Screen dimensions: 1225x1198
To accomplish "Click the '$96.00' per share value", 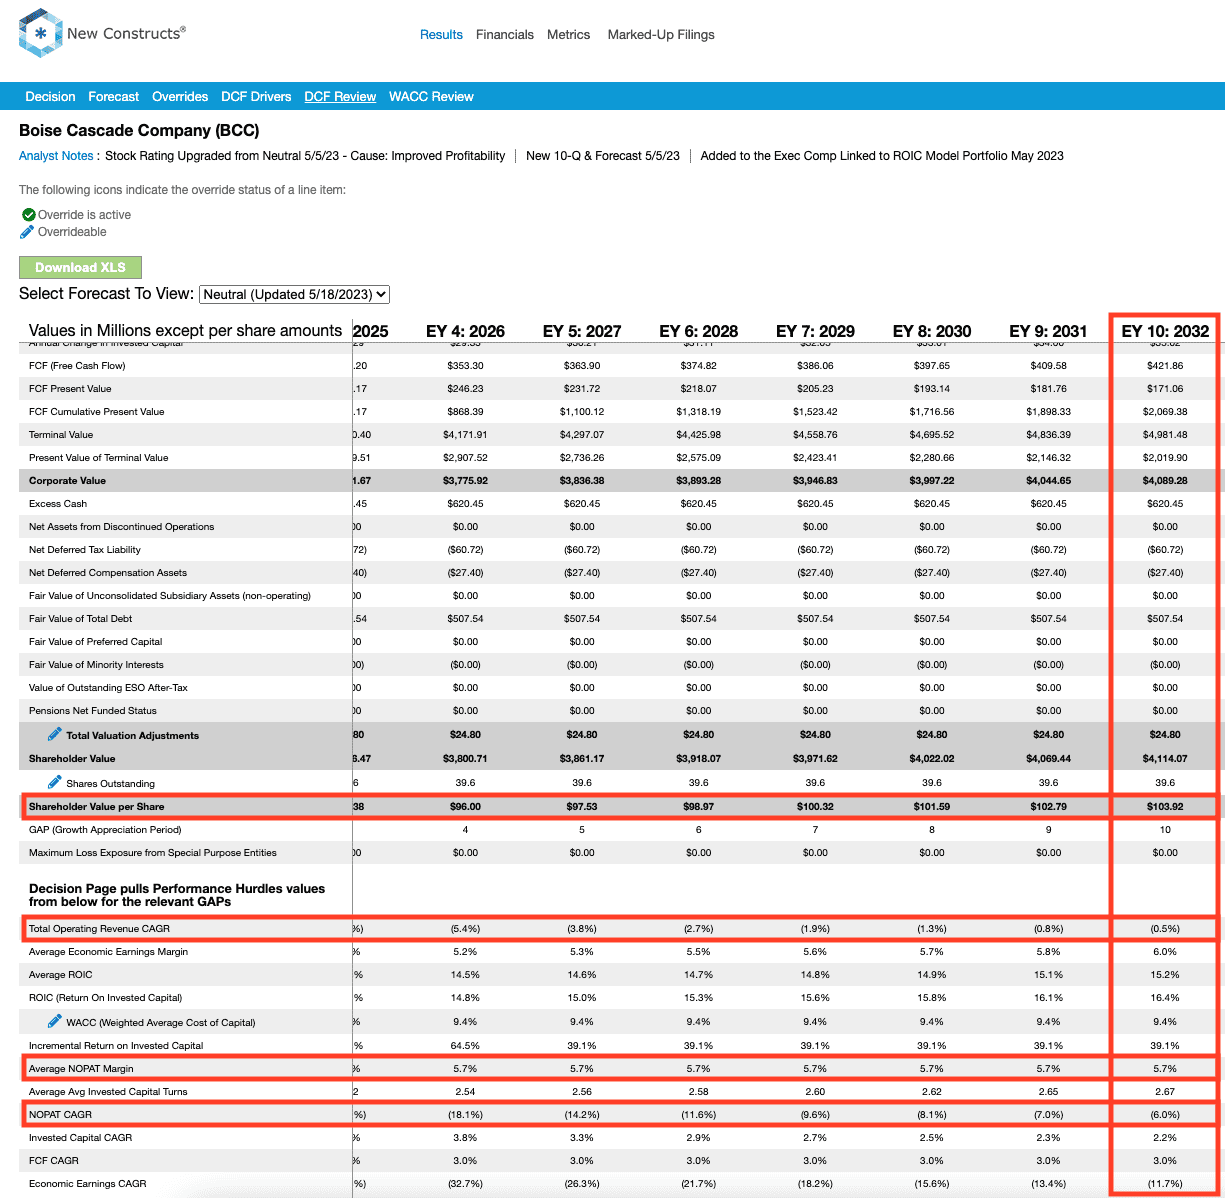I will [x=466, y=807].
